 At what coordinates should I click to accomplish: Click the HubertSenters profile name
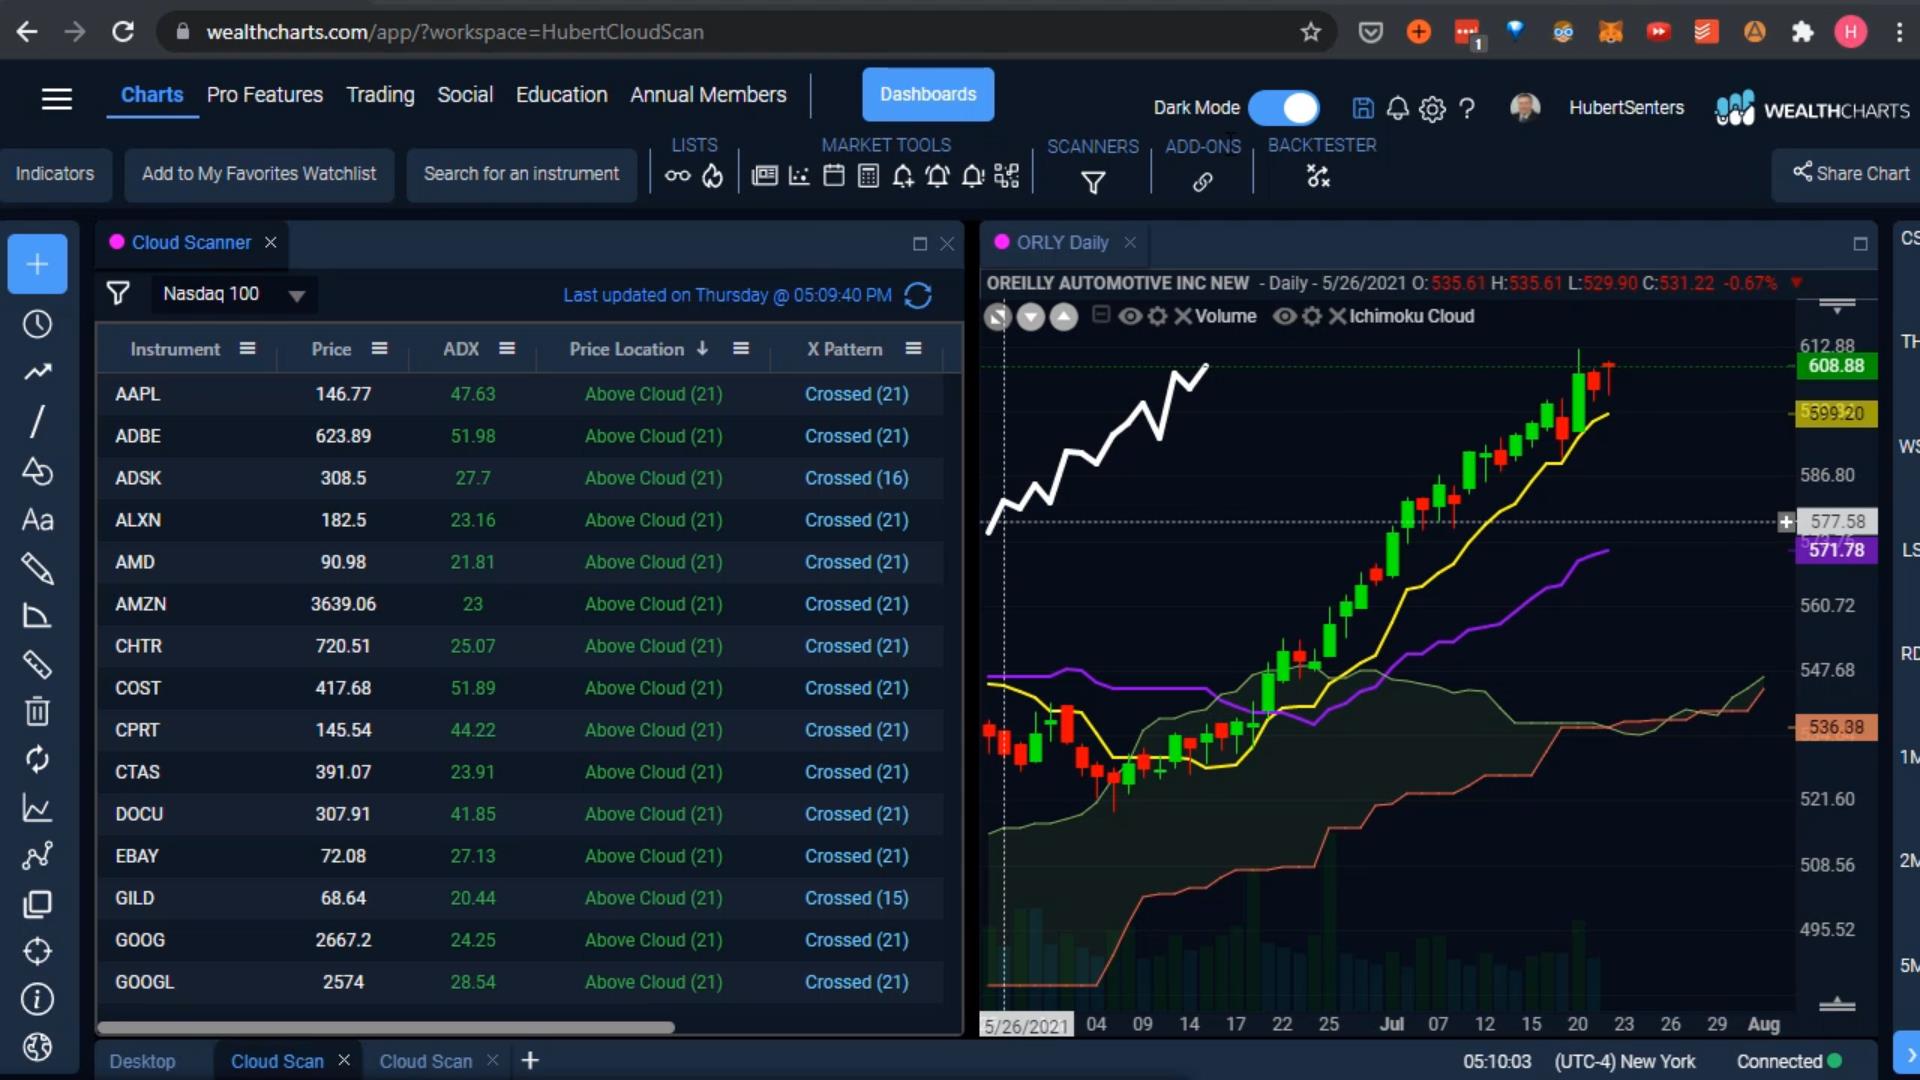[1626, 107]
